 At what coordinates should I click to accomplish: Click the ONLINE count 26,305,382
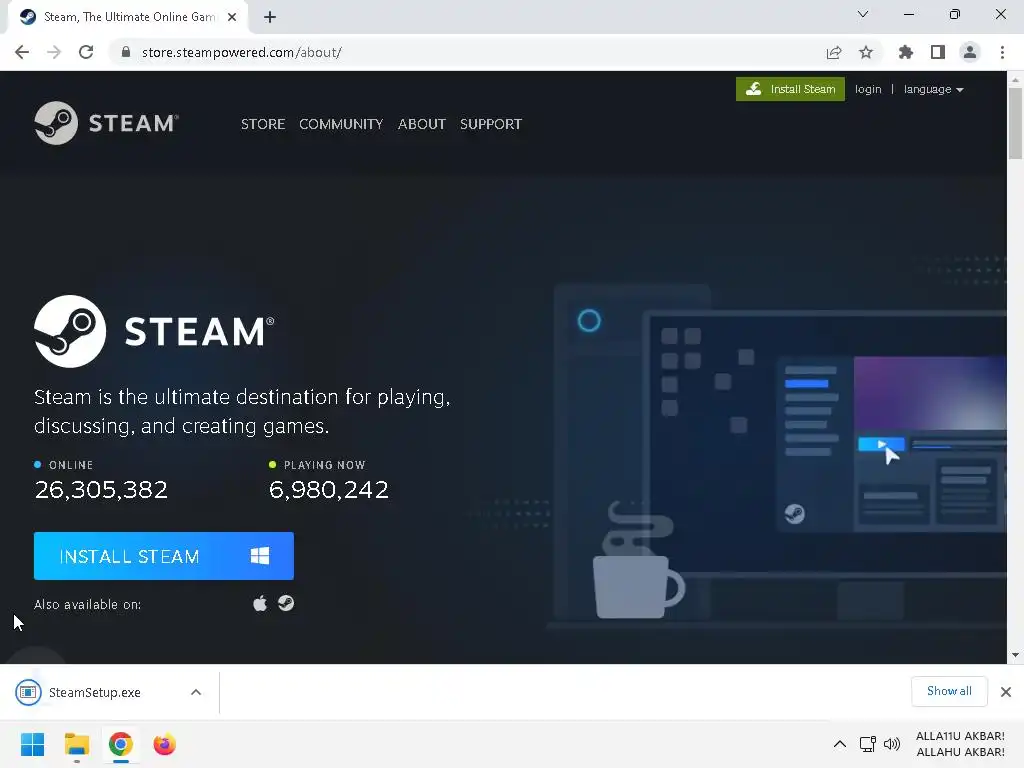pos(101,490)
